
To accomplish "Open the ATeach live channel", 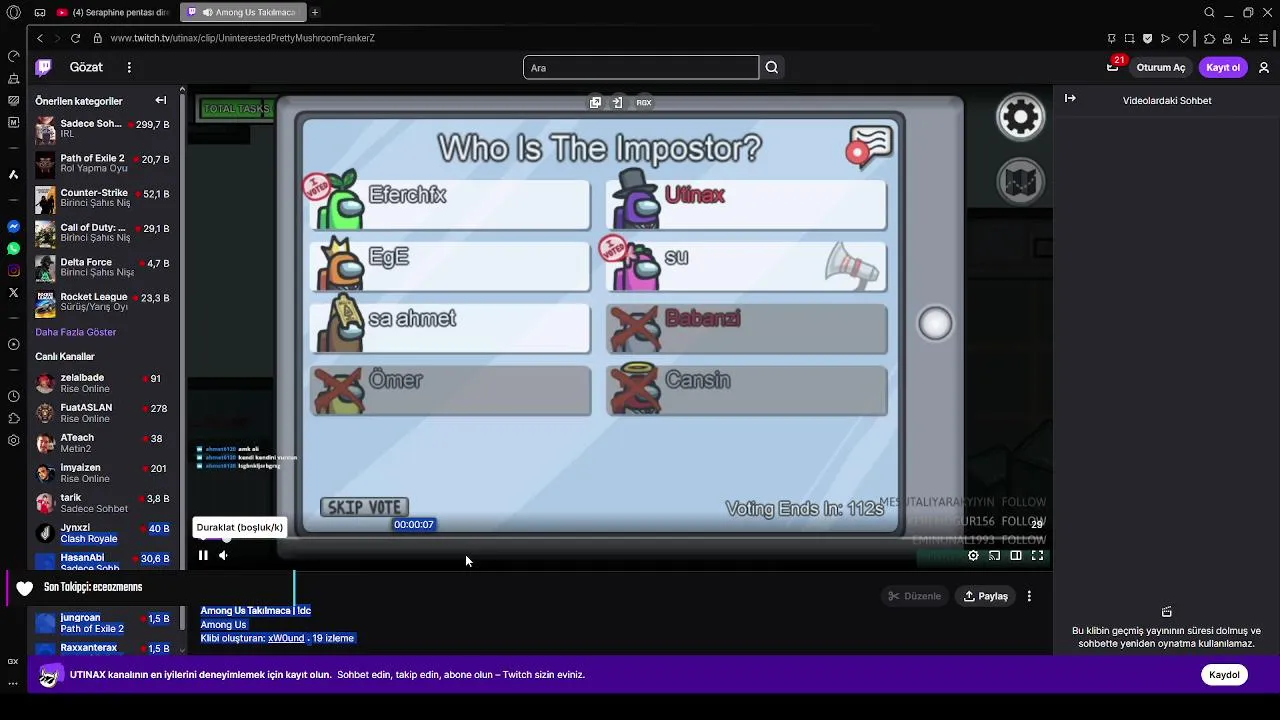I will click(103, 443).
